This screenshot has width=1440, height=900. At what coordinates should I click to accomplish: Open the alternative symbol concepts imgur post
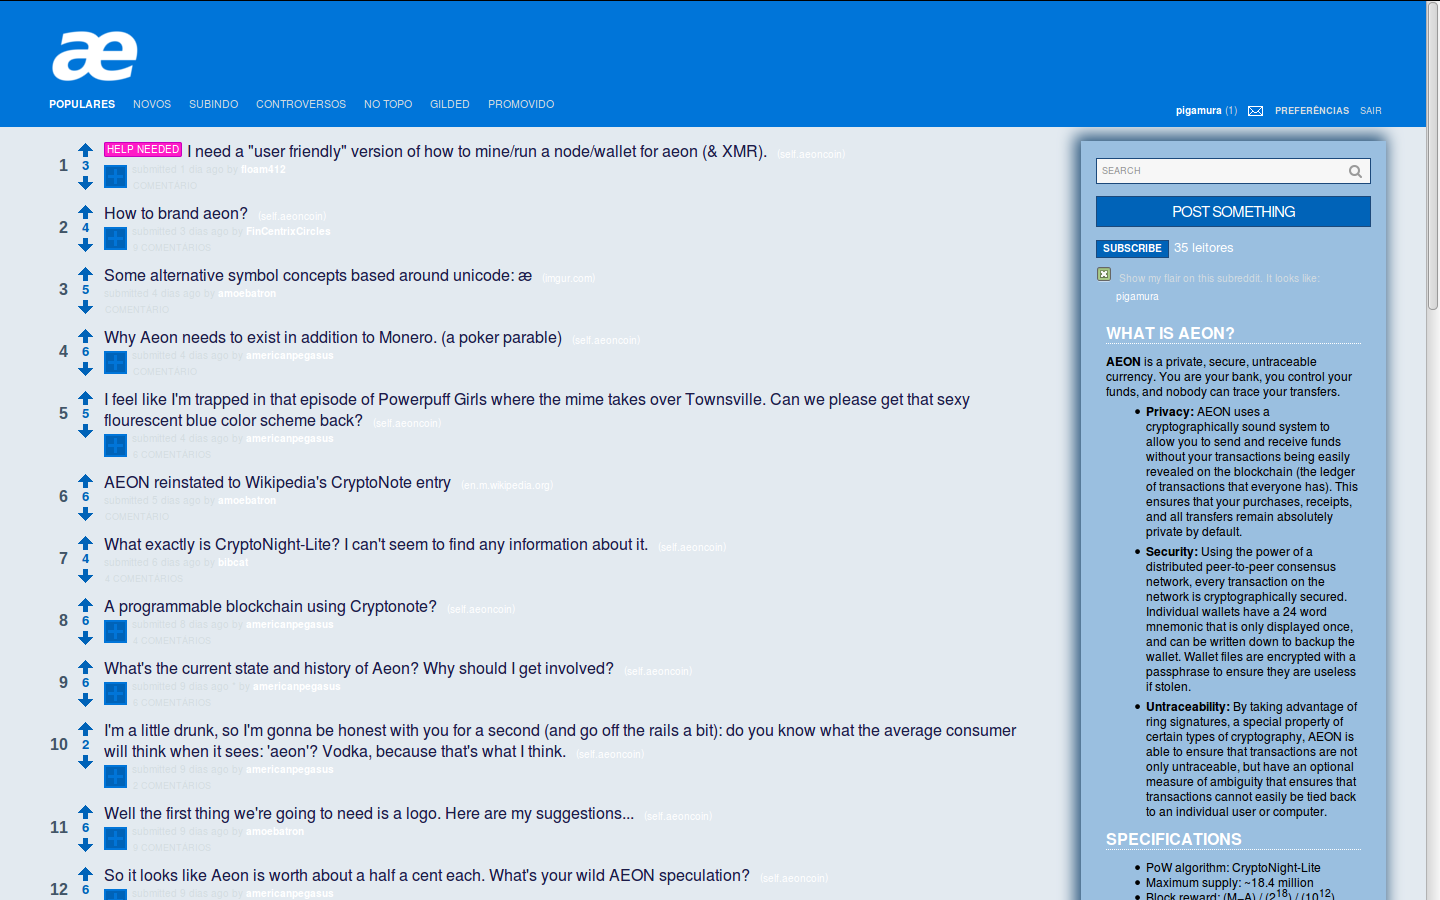(318, 275)
